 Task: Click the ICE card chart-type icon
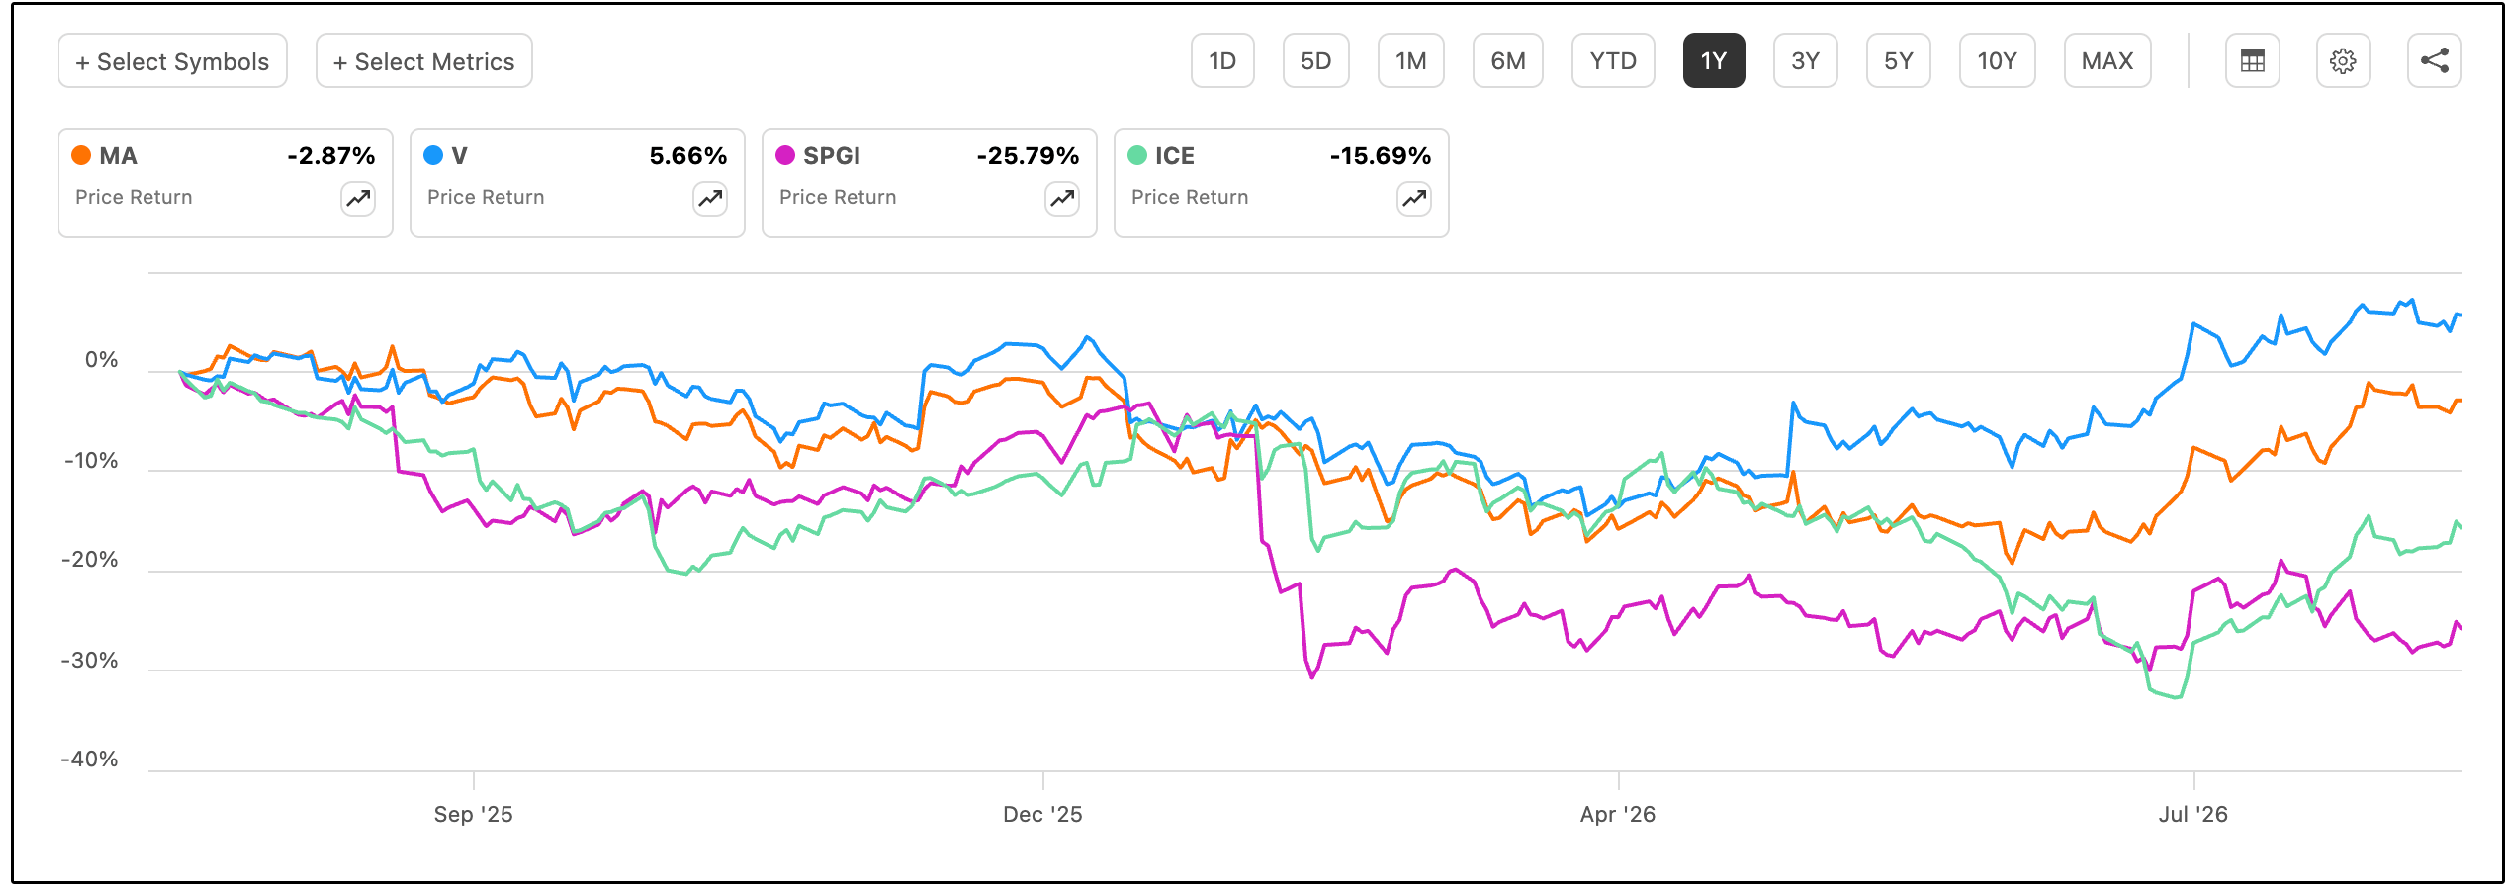(x=1414, y=199)
